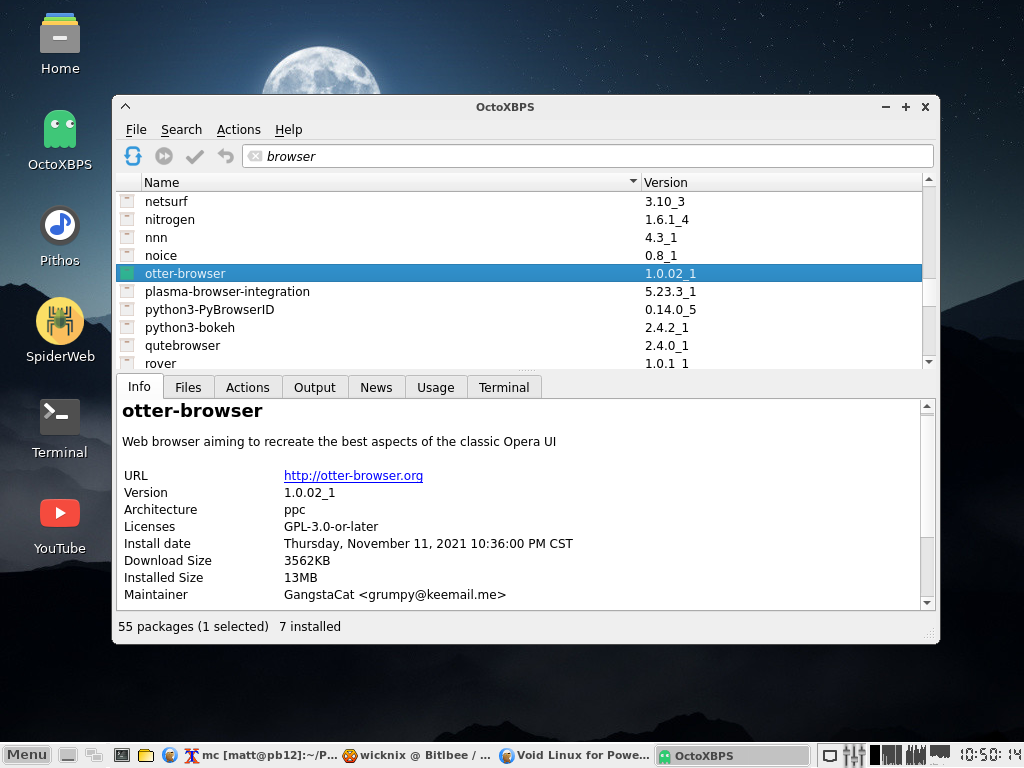
Task: Click package list scroll up arrow
Action: pos(929,180)
